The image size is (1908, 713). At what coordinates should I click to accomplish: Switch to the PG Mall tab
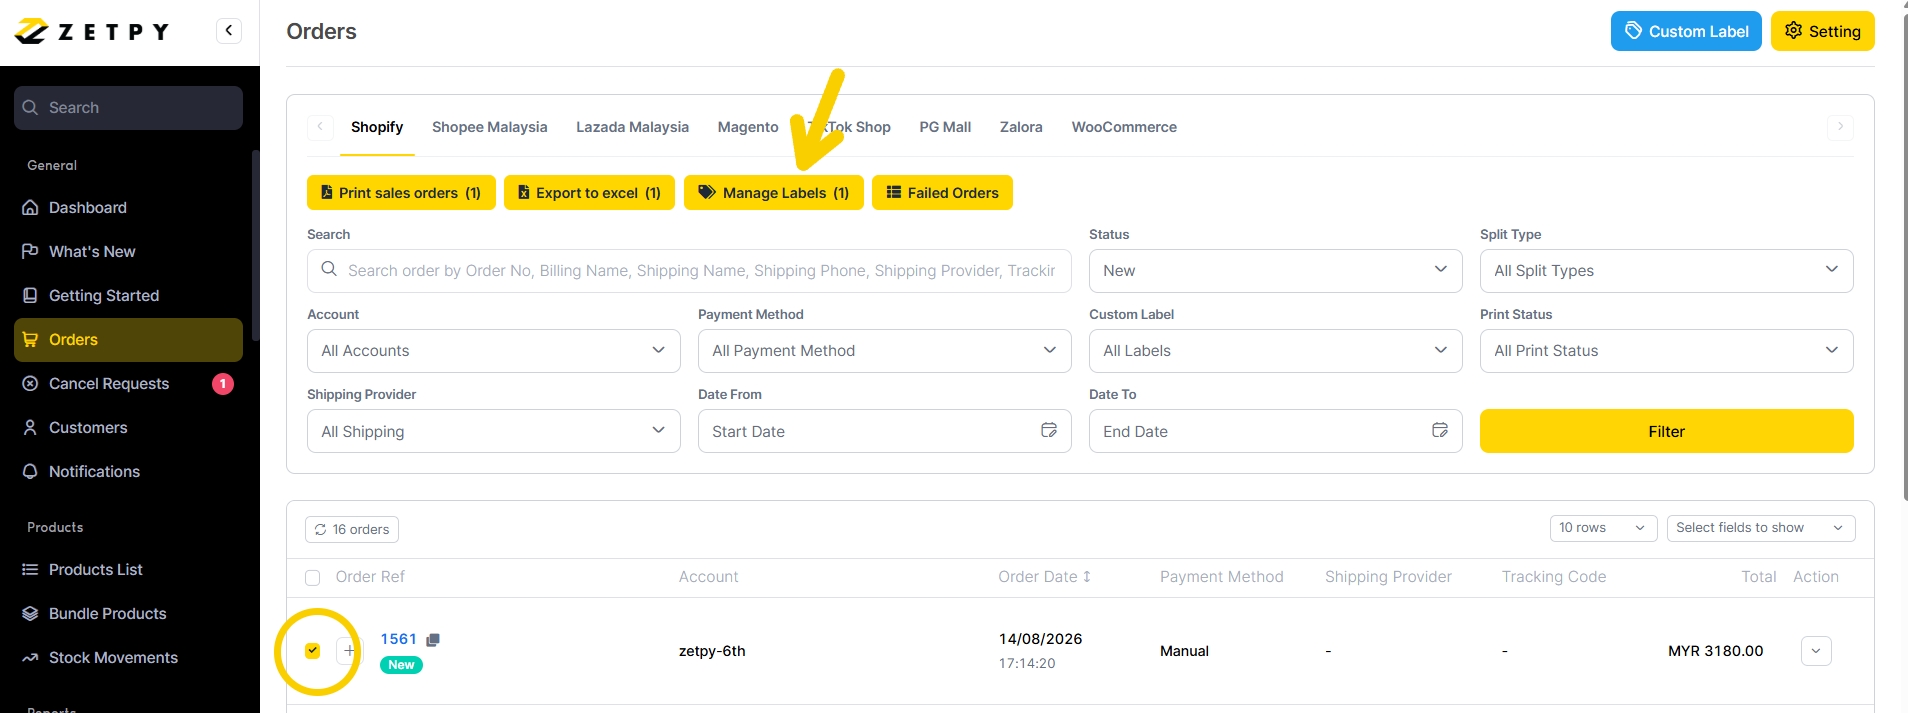pyautogui.click(x=945, y=127)
